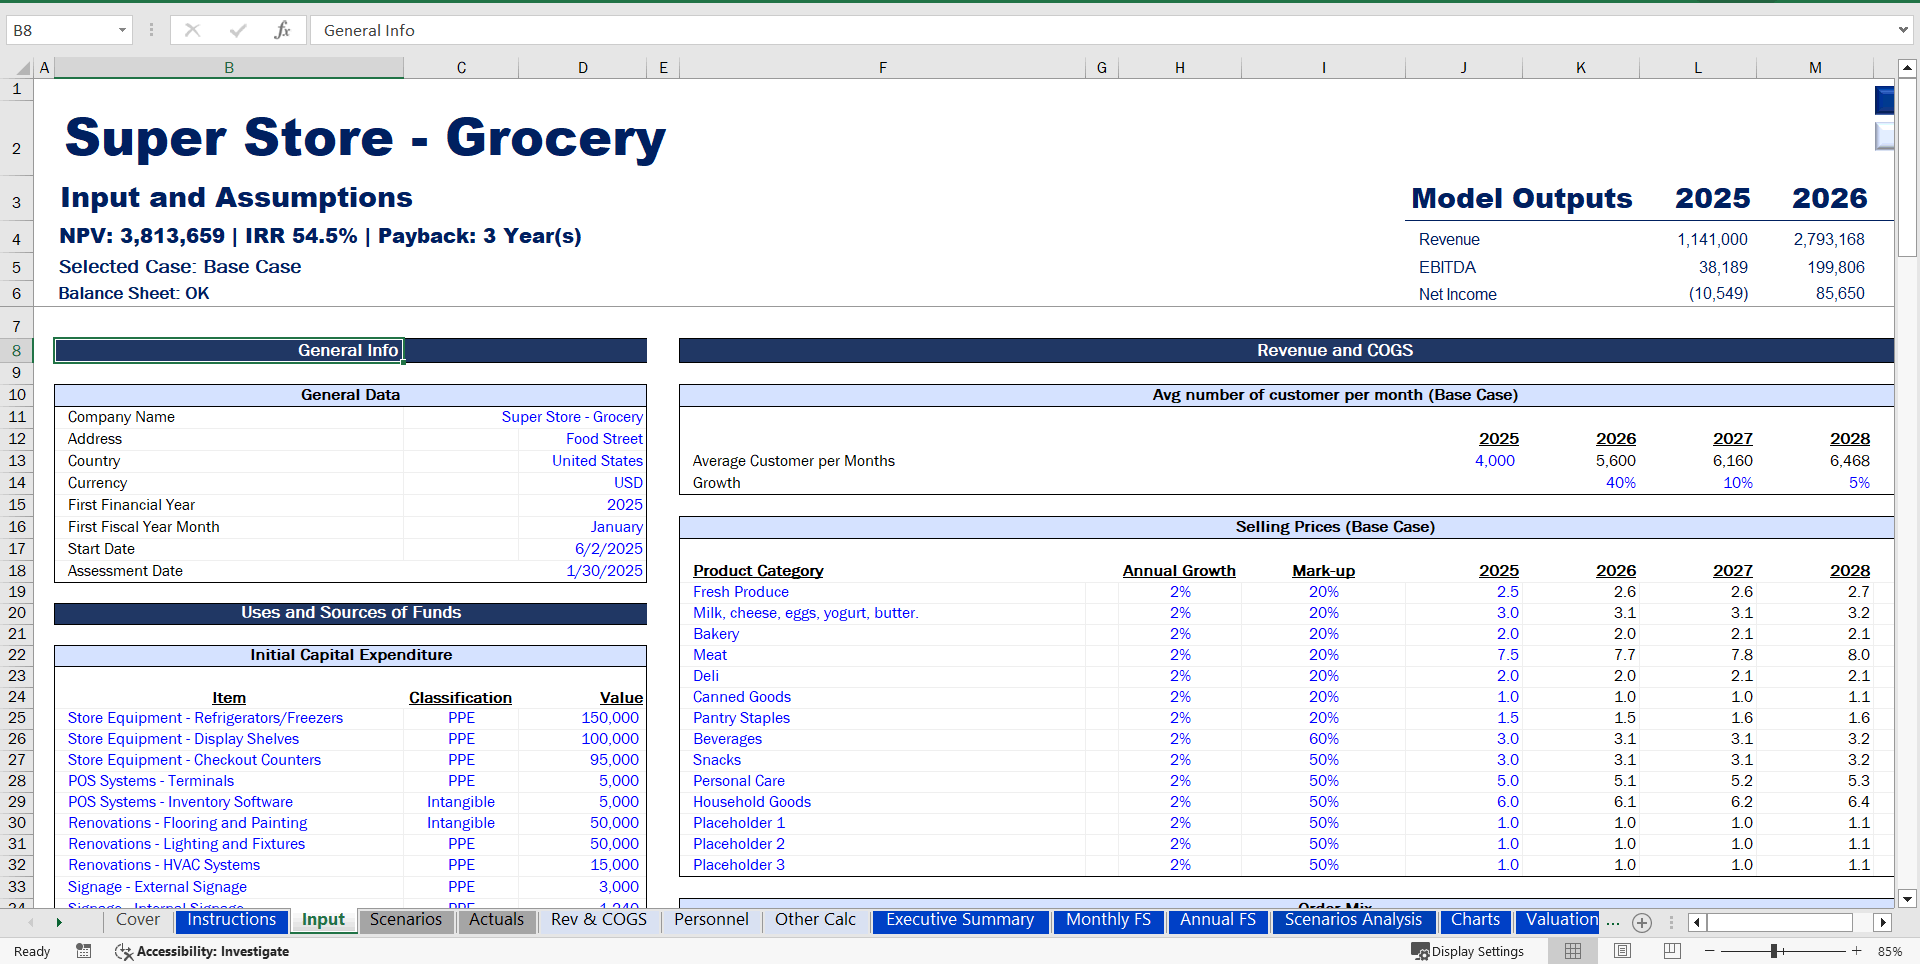Select row 8 header

pos(17,351)
